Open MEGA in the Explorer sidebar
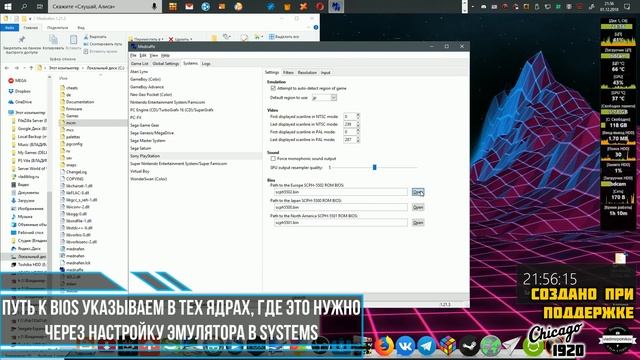Image resolution: width=640 pixels, height=360 pixels. tap(18, 81)
